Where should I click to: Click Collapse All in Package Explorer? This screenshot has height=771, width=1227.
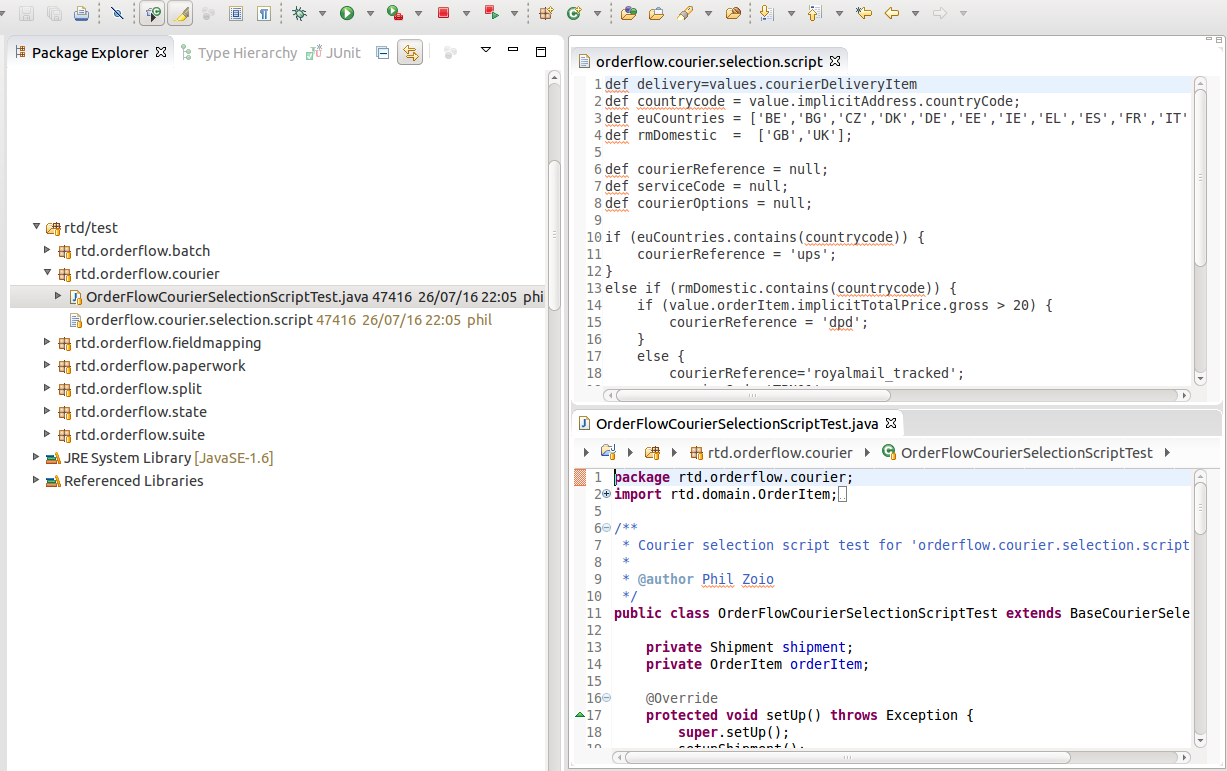click(x=382, y=52)
